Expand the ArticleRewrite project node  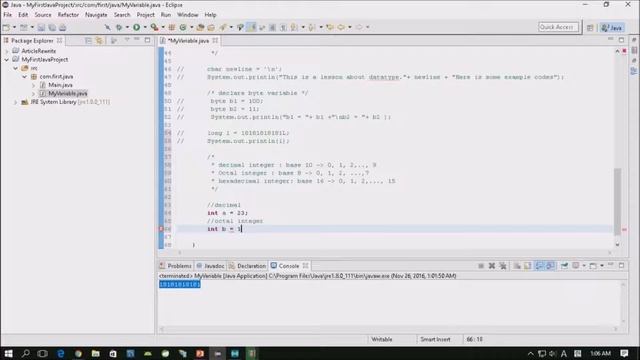[7, 51]
